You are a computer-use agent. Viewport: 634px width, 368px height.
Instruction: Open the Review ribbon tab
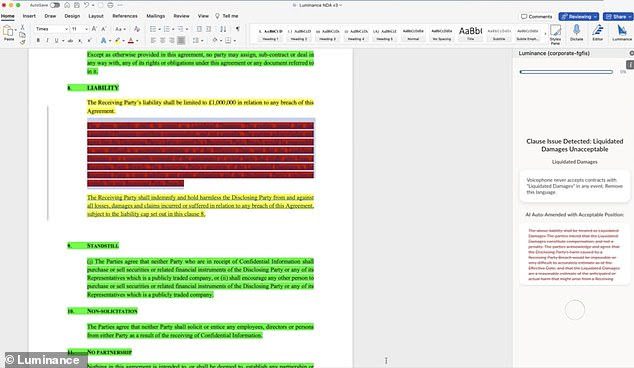pos(182,16)
